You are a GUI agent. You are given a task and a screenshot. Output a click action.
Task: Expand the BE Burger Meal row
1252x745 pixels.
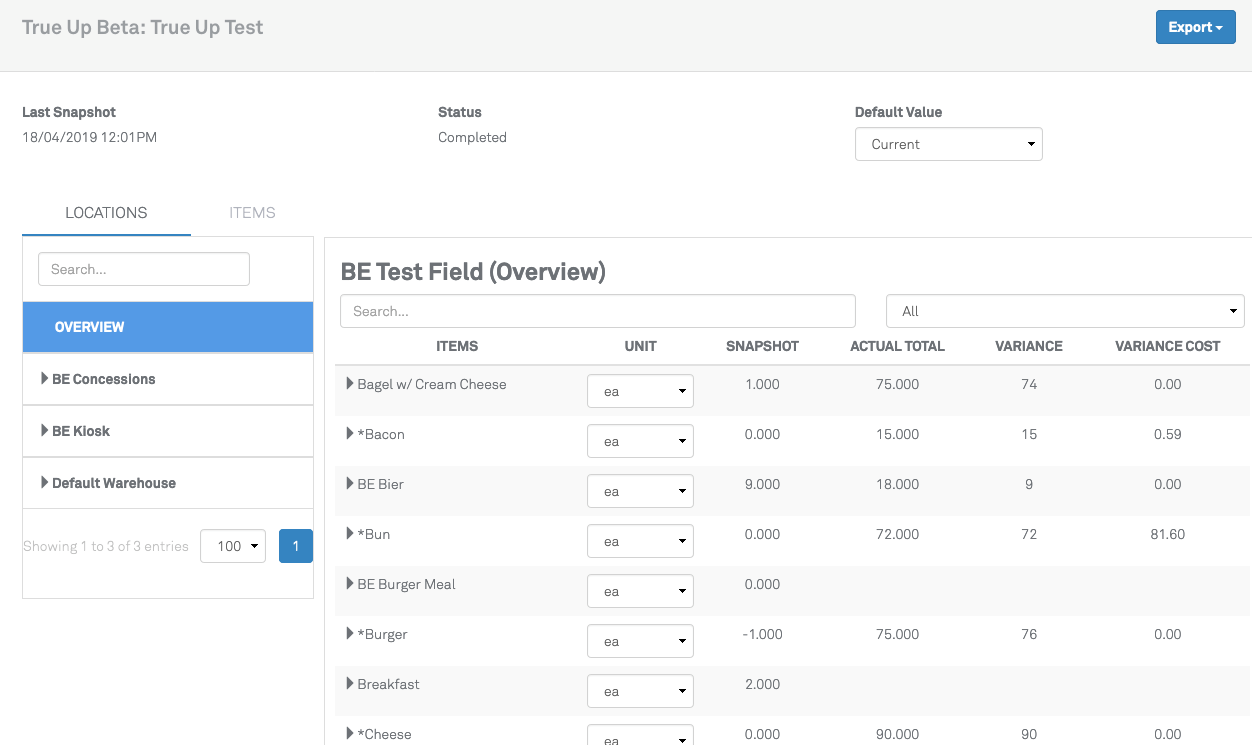[x=350, y=584]
